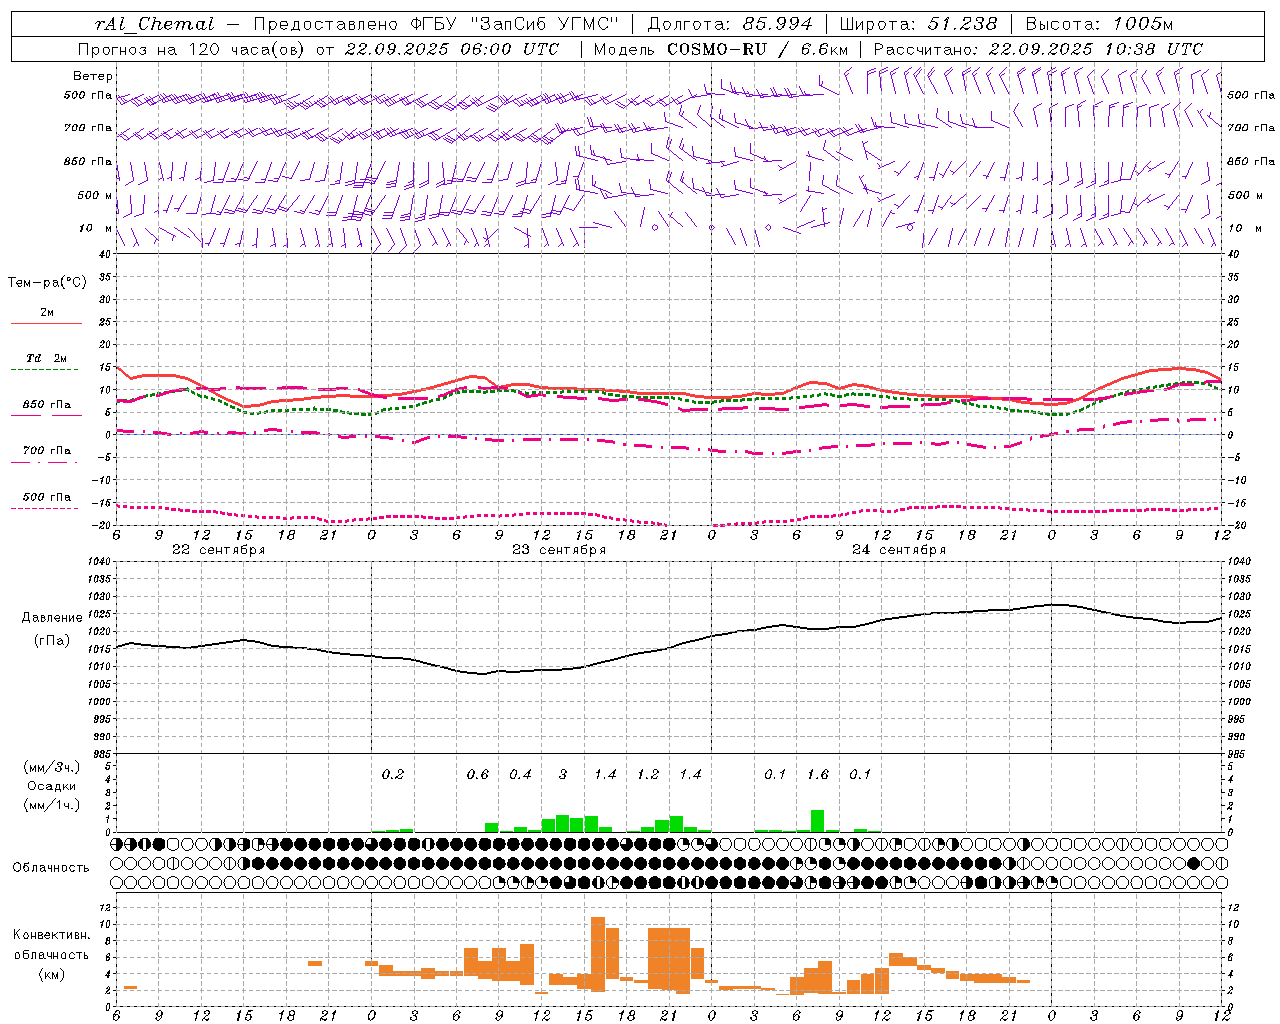
Task: Click the 'Ветер' wind panel label
Action: [x=92, y=76]
